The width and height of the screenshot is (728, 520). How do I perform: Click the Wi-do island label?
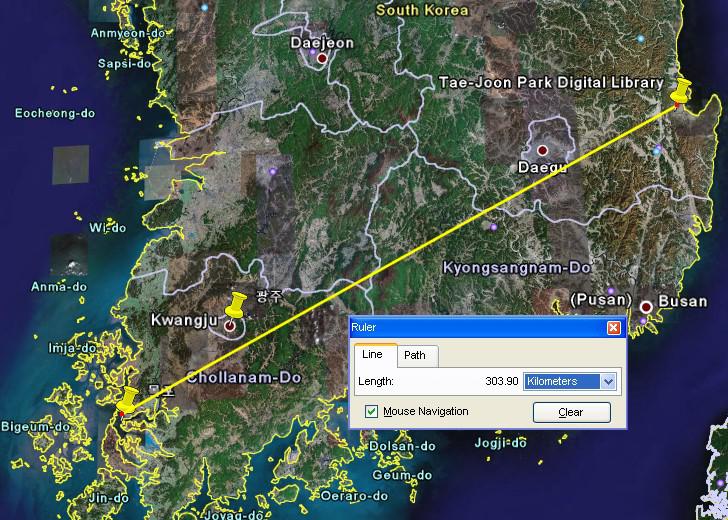[x=108, y=228]
